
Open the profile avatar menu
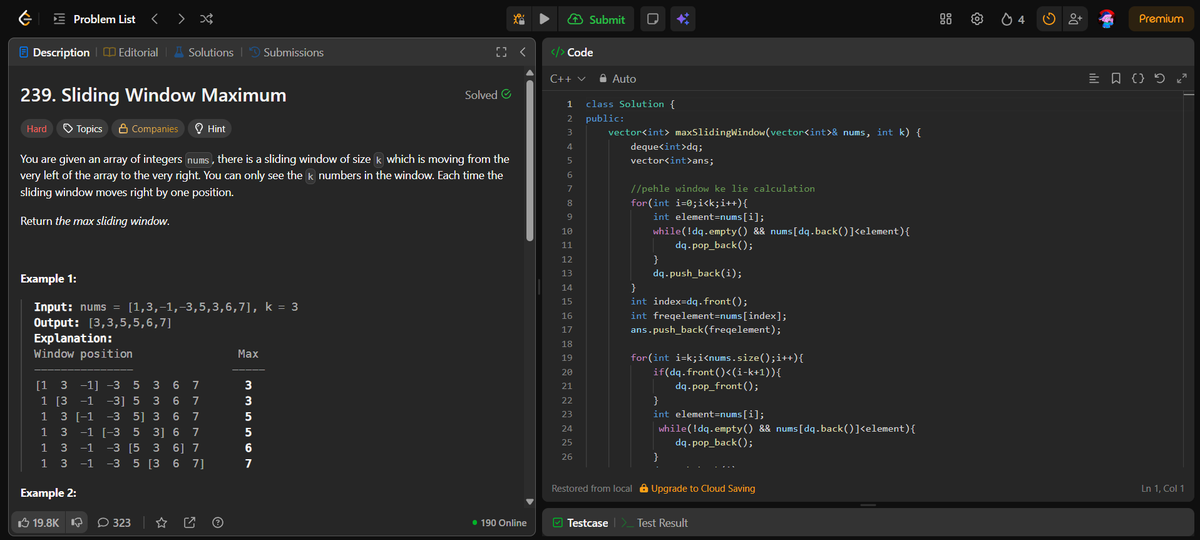(x=1107, y=19)
